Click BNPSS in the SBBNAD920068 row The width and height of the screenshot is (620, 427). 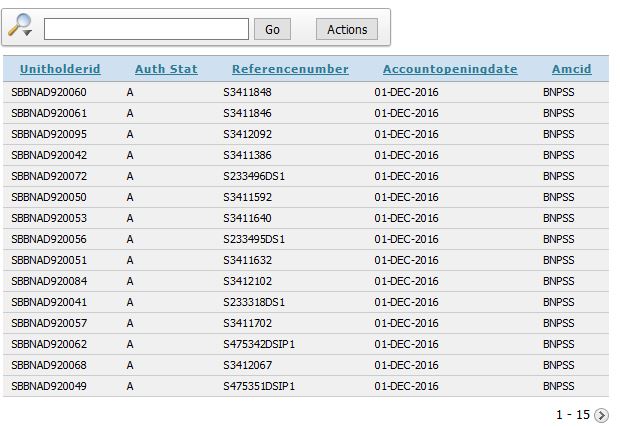(559, 365)
